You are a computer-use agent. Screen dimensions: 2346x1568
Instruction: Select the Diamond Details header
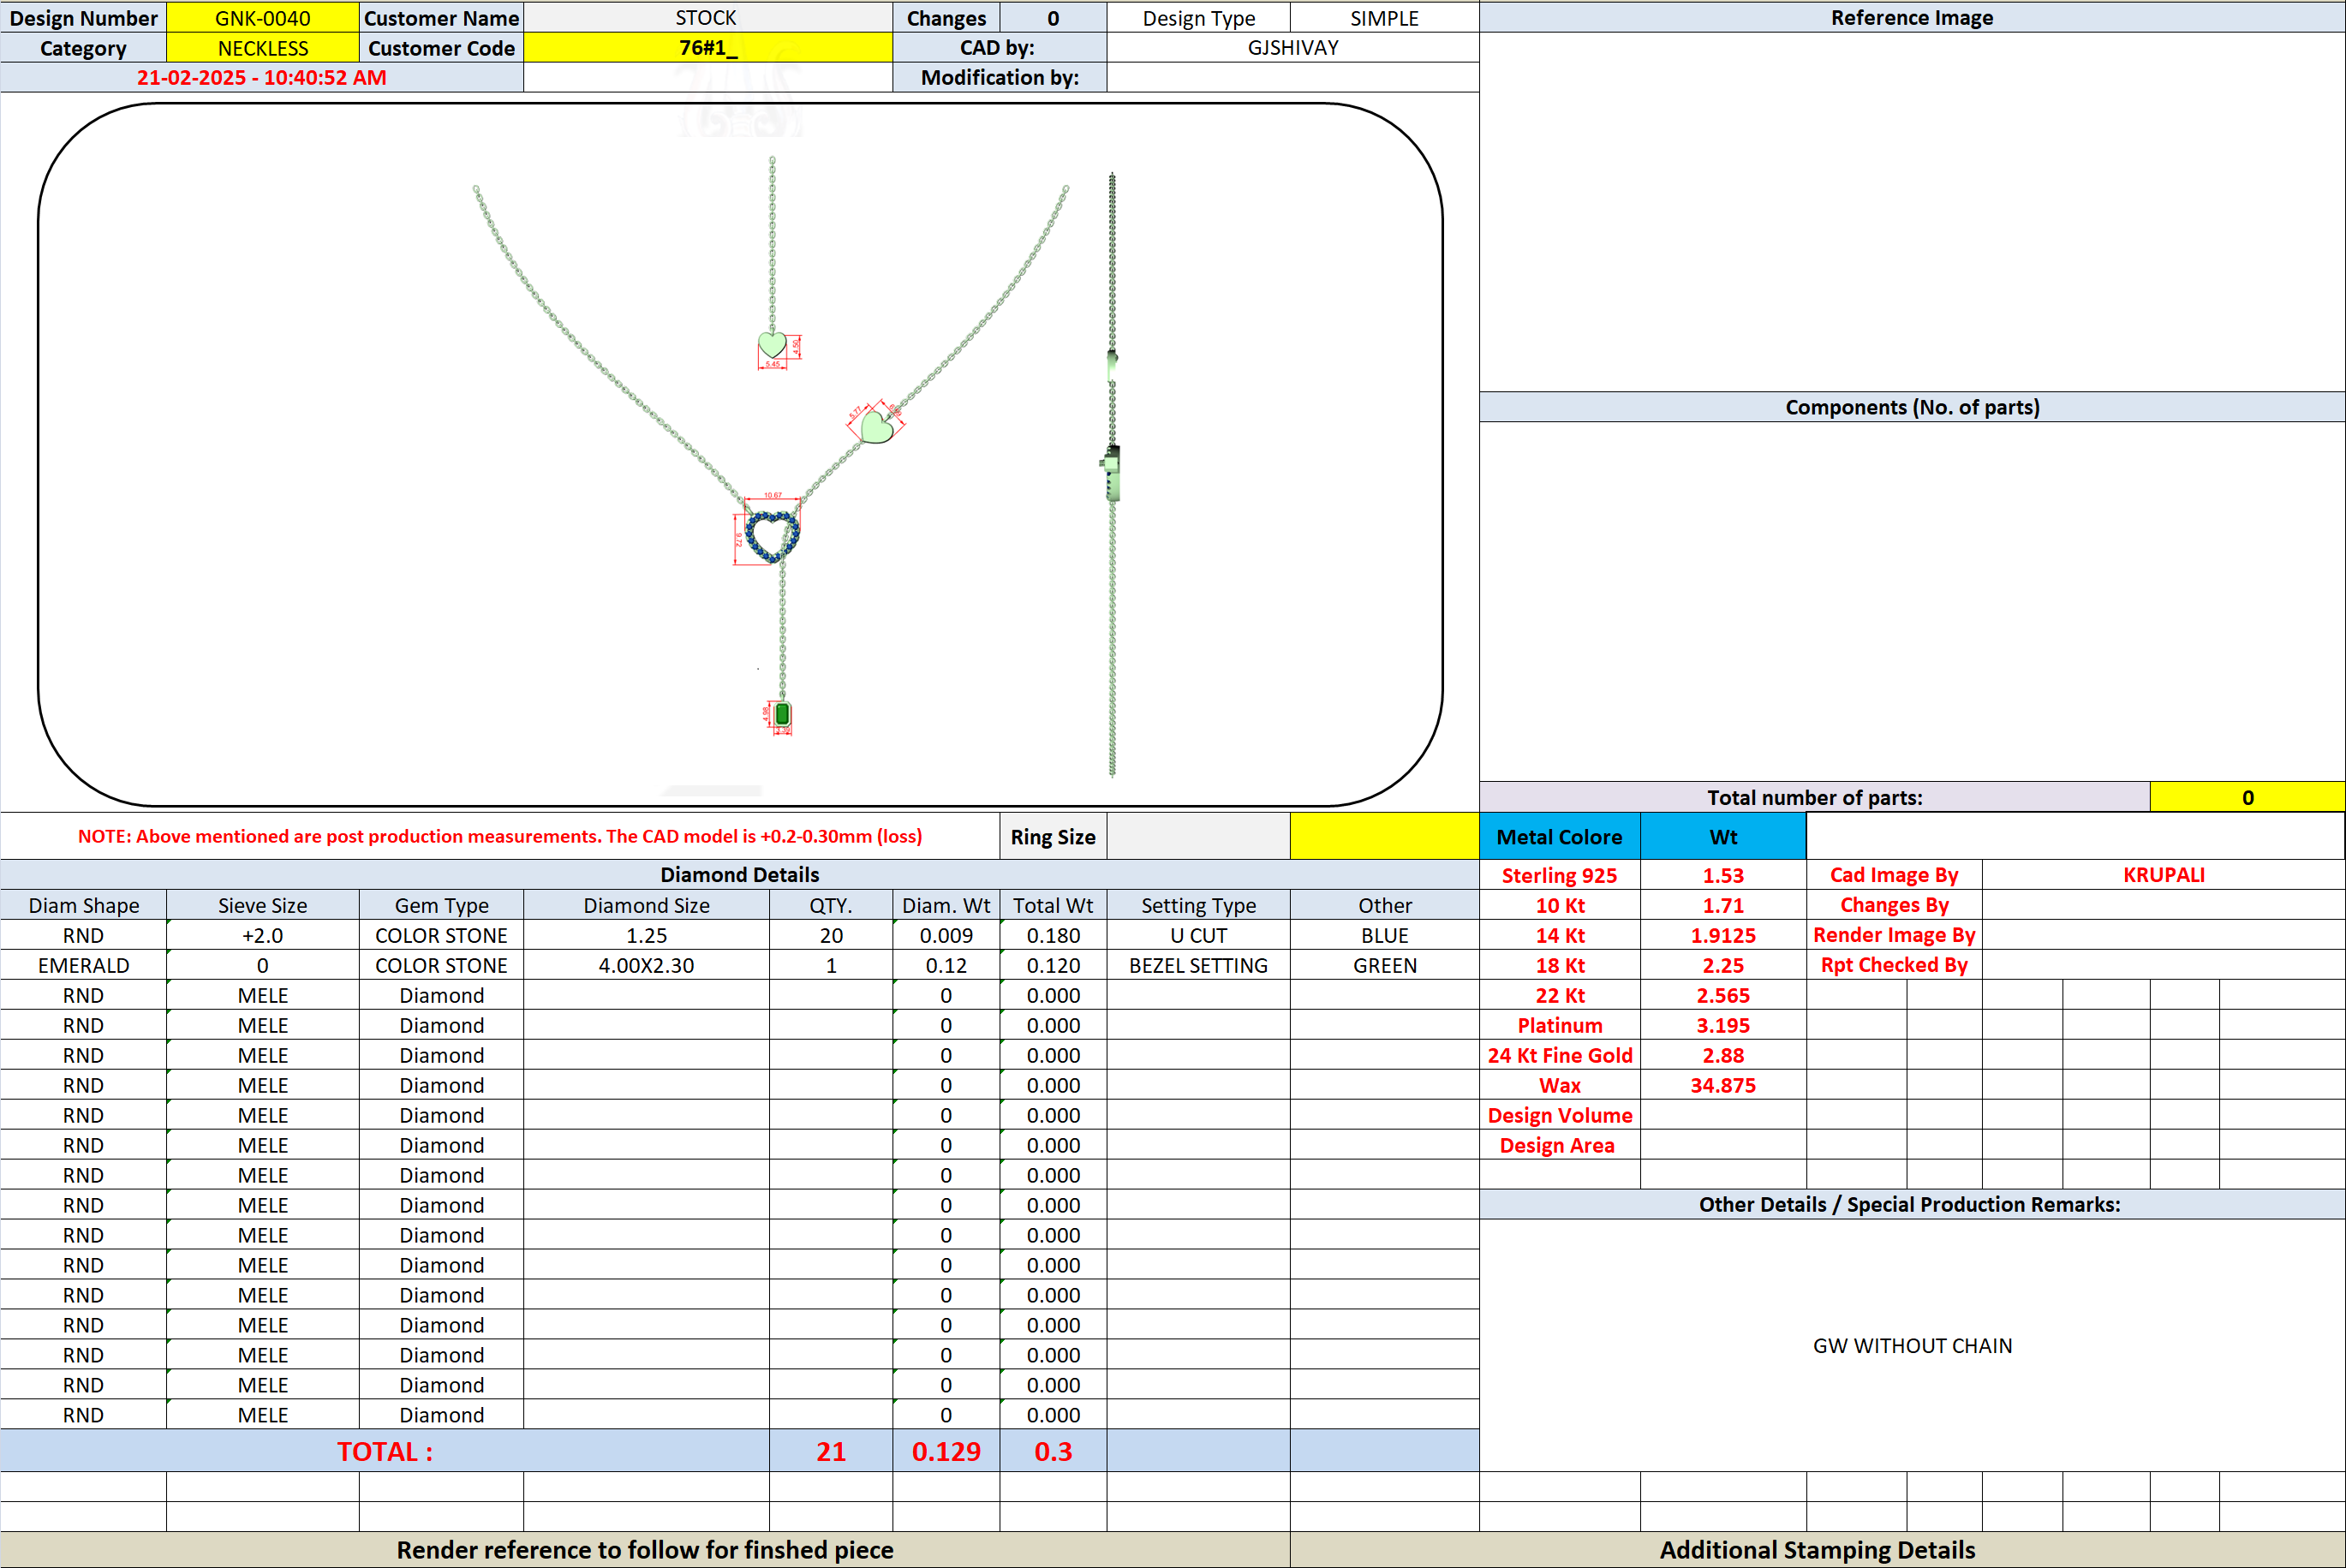tap(739, 874)
